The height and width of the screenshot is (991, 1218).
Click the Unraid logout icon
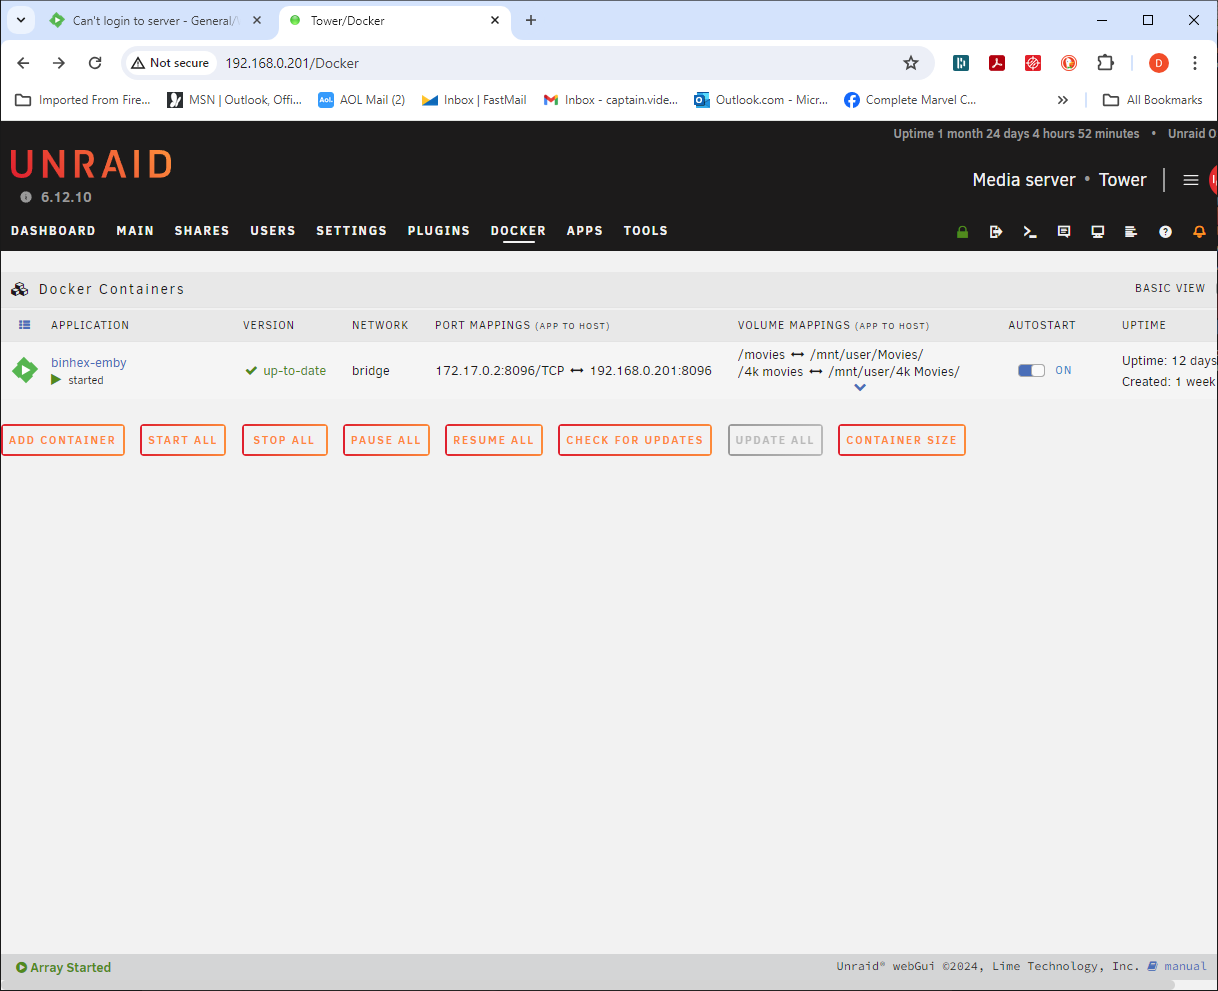(996, 232)
